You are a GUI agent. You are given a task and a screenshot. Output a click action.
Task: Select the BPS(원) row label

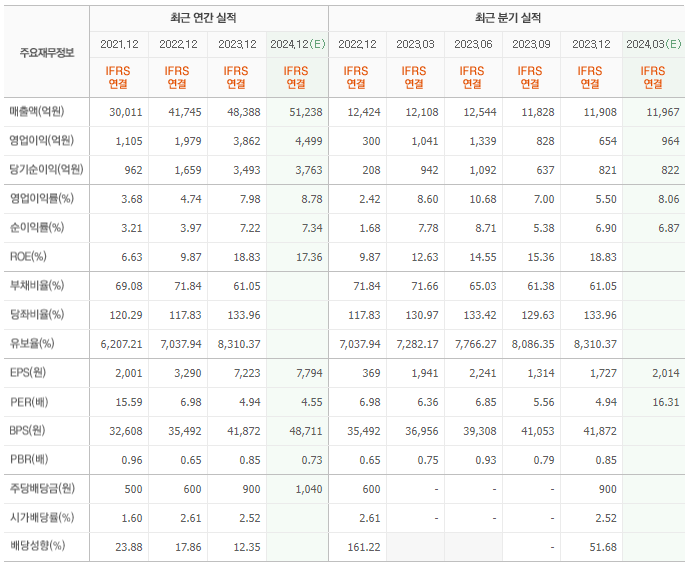click(x=28, y=430)
